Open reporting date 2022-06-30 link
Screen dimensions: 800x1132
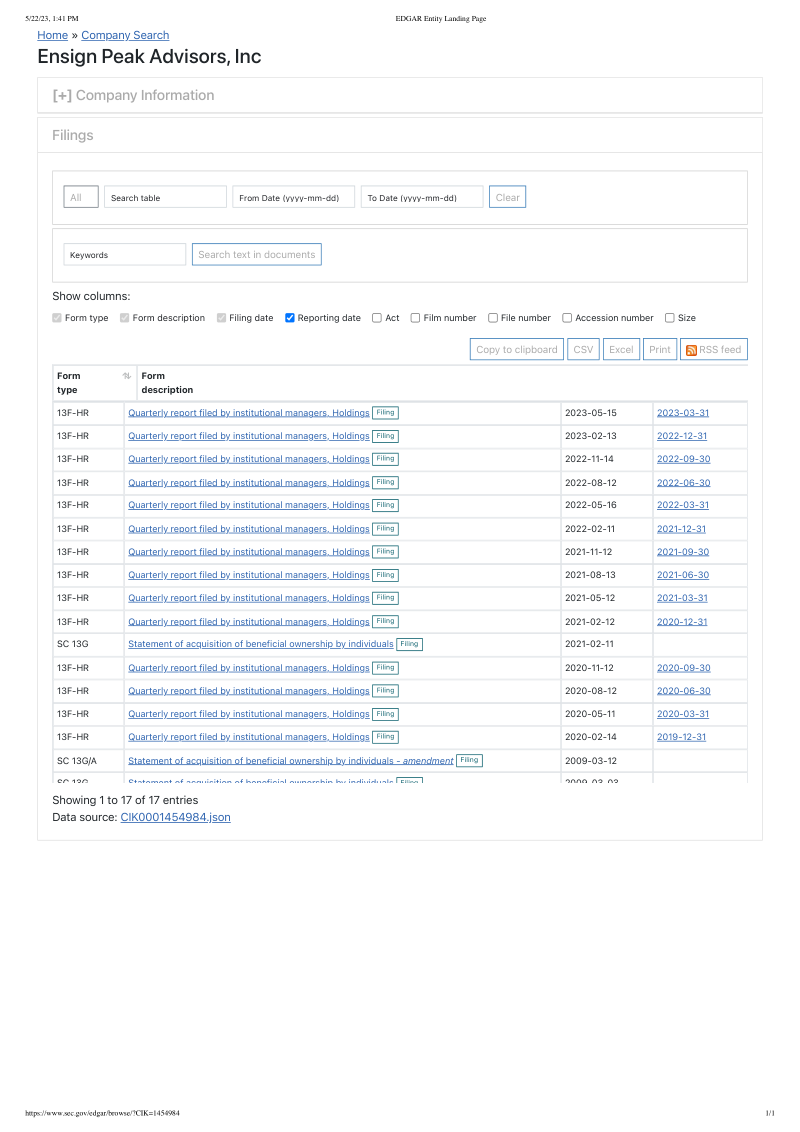pos(684,482)
